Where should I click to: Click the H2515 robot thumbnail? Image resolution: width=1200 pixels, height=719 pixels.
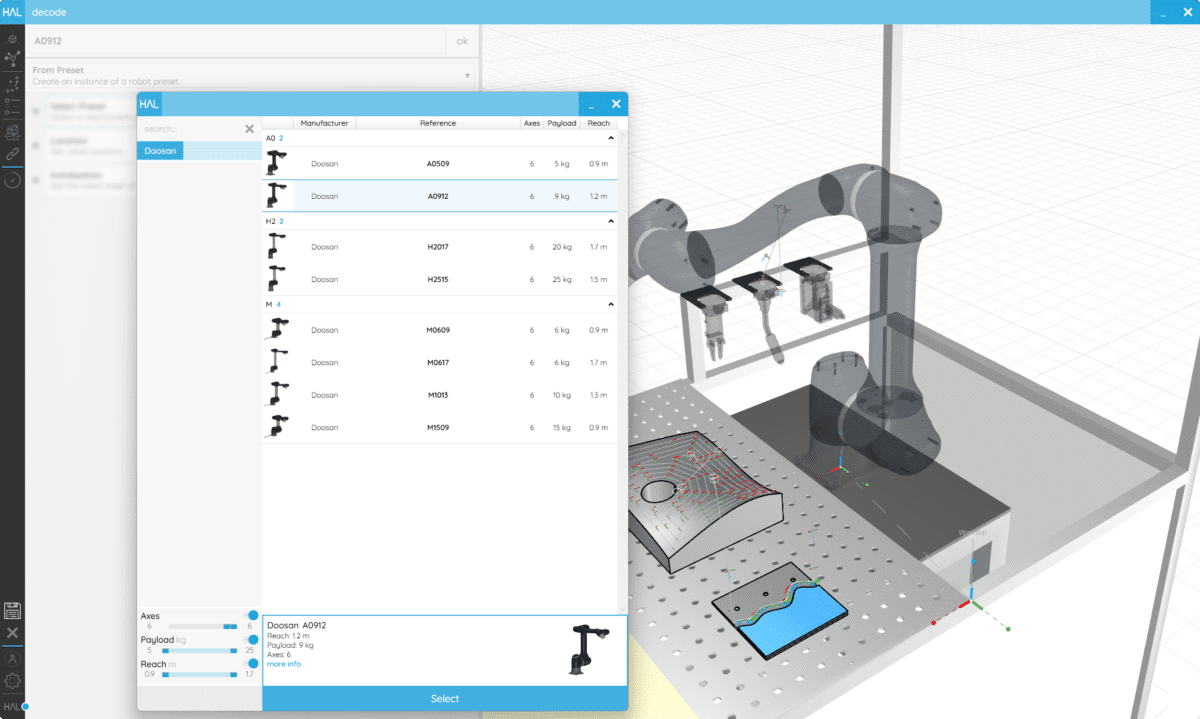[277, 279]
